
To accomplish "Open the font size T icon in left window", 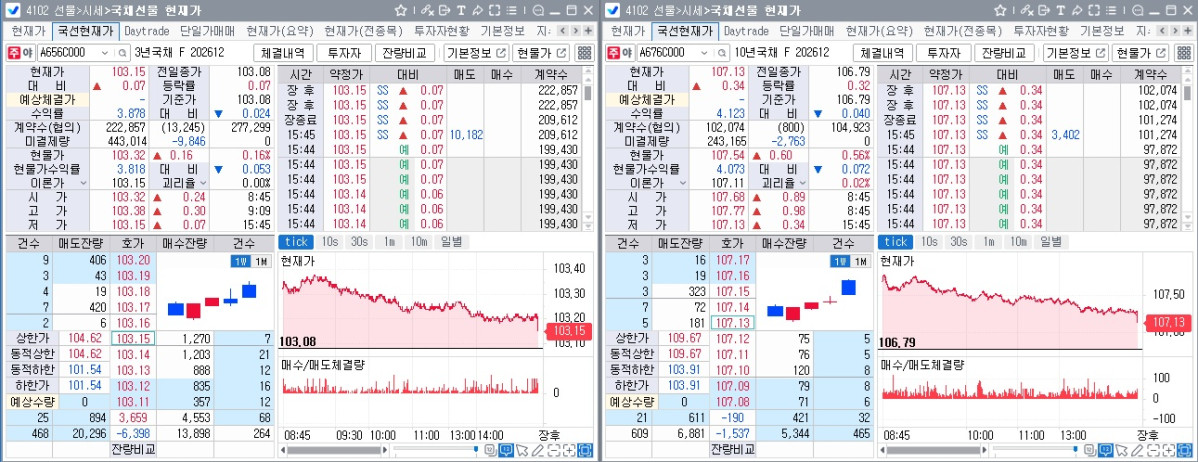I will [x=461, y=10].
